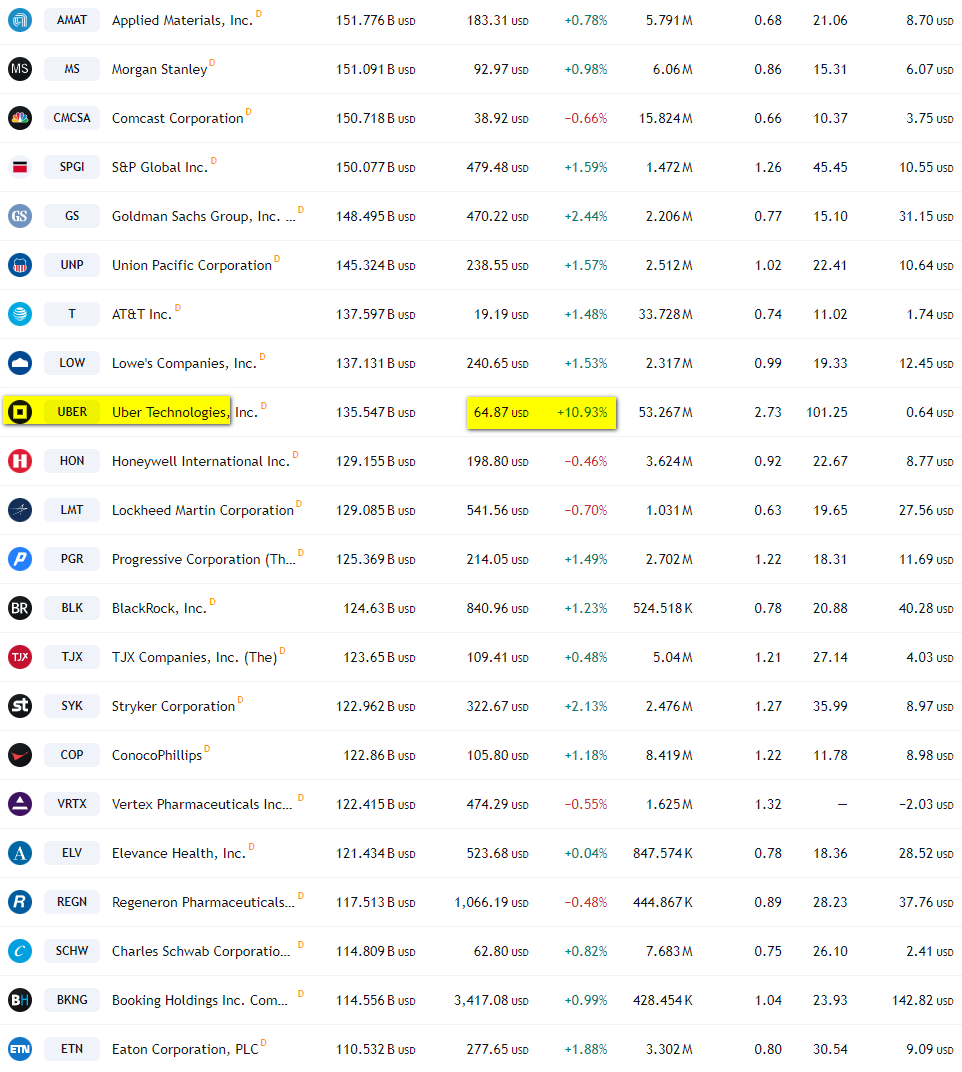Open the CMCSA ticker symbol
Viewport: 962px width, 1072px height.
pyautogui.click(x=72, y=118)
